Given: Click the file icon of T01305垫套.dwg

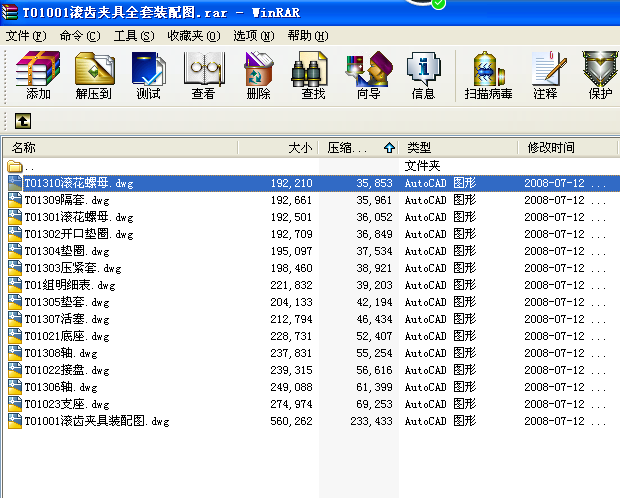Looking at the screenshot, I should (15, 302).
